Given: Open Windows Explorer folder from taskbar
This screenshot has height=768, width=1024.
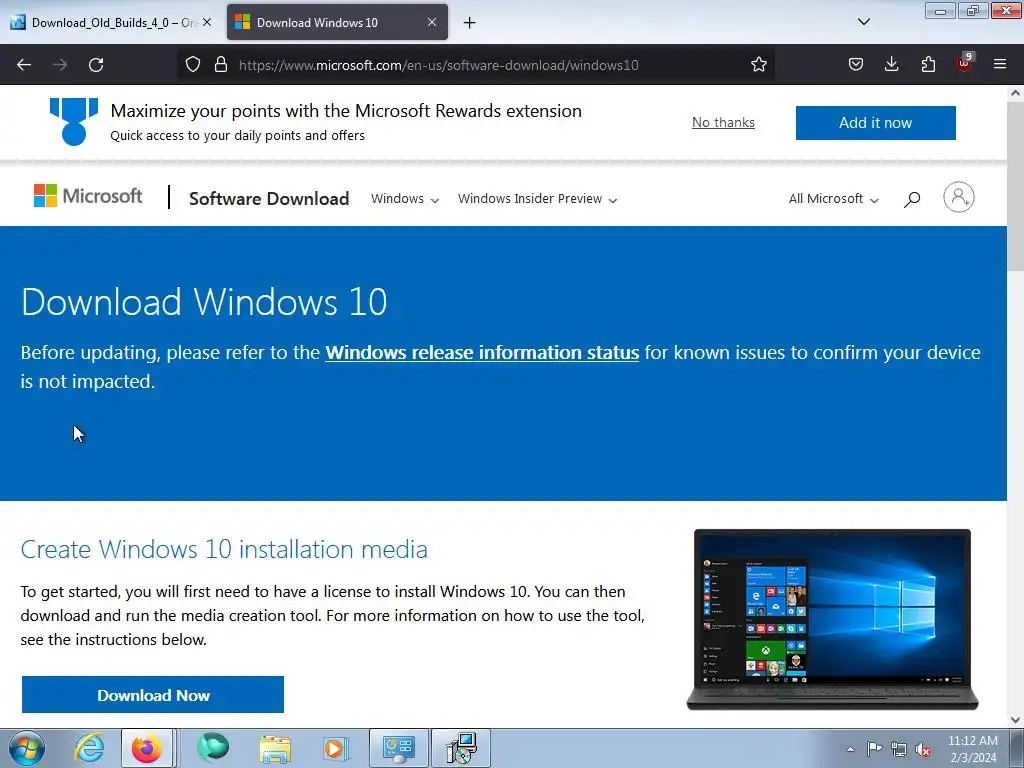Looking at the screenshot, I should tap(275, 748).
